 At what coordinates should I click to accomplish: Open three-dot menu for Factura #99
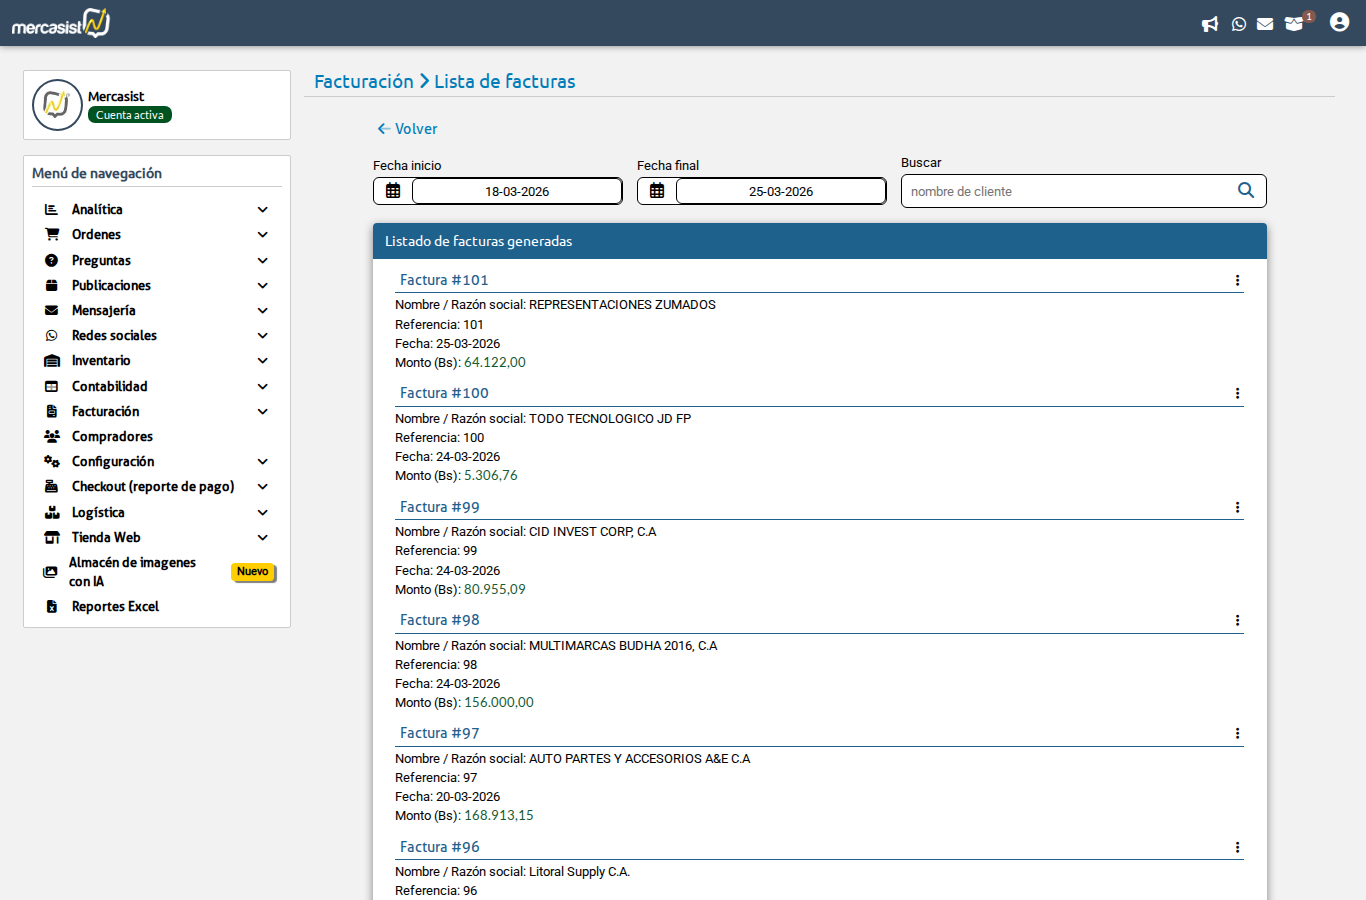[x=1237, y=508]
